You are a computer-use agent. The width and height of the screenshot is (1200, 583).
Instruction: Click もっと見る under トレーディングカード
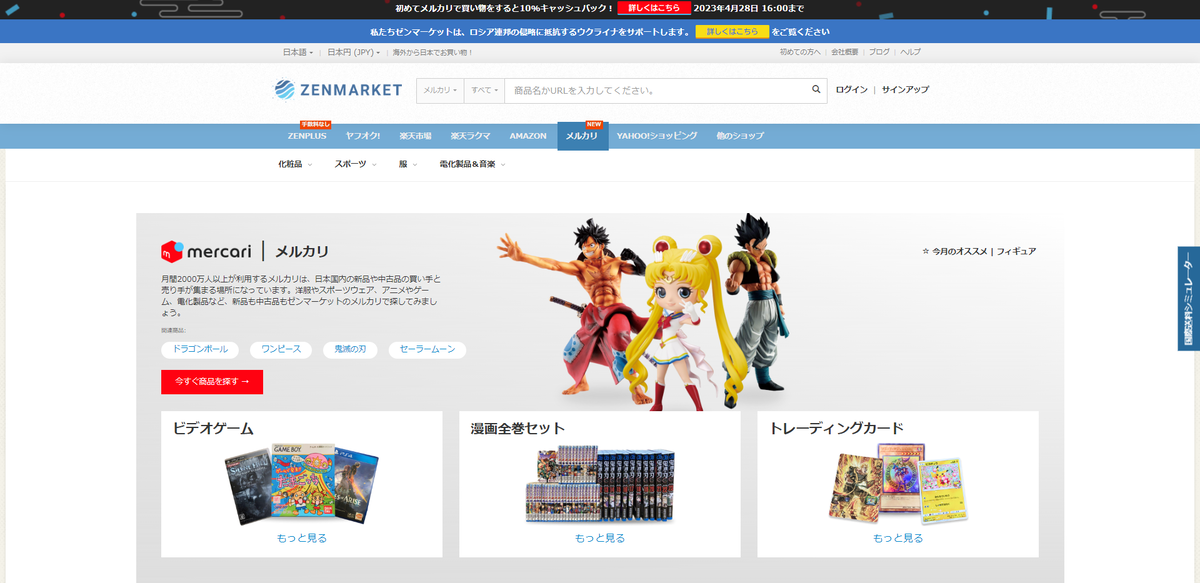pyautogui.click(x=898, y=538)
